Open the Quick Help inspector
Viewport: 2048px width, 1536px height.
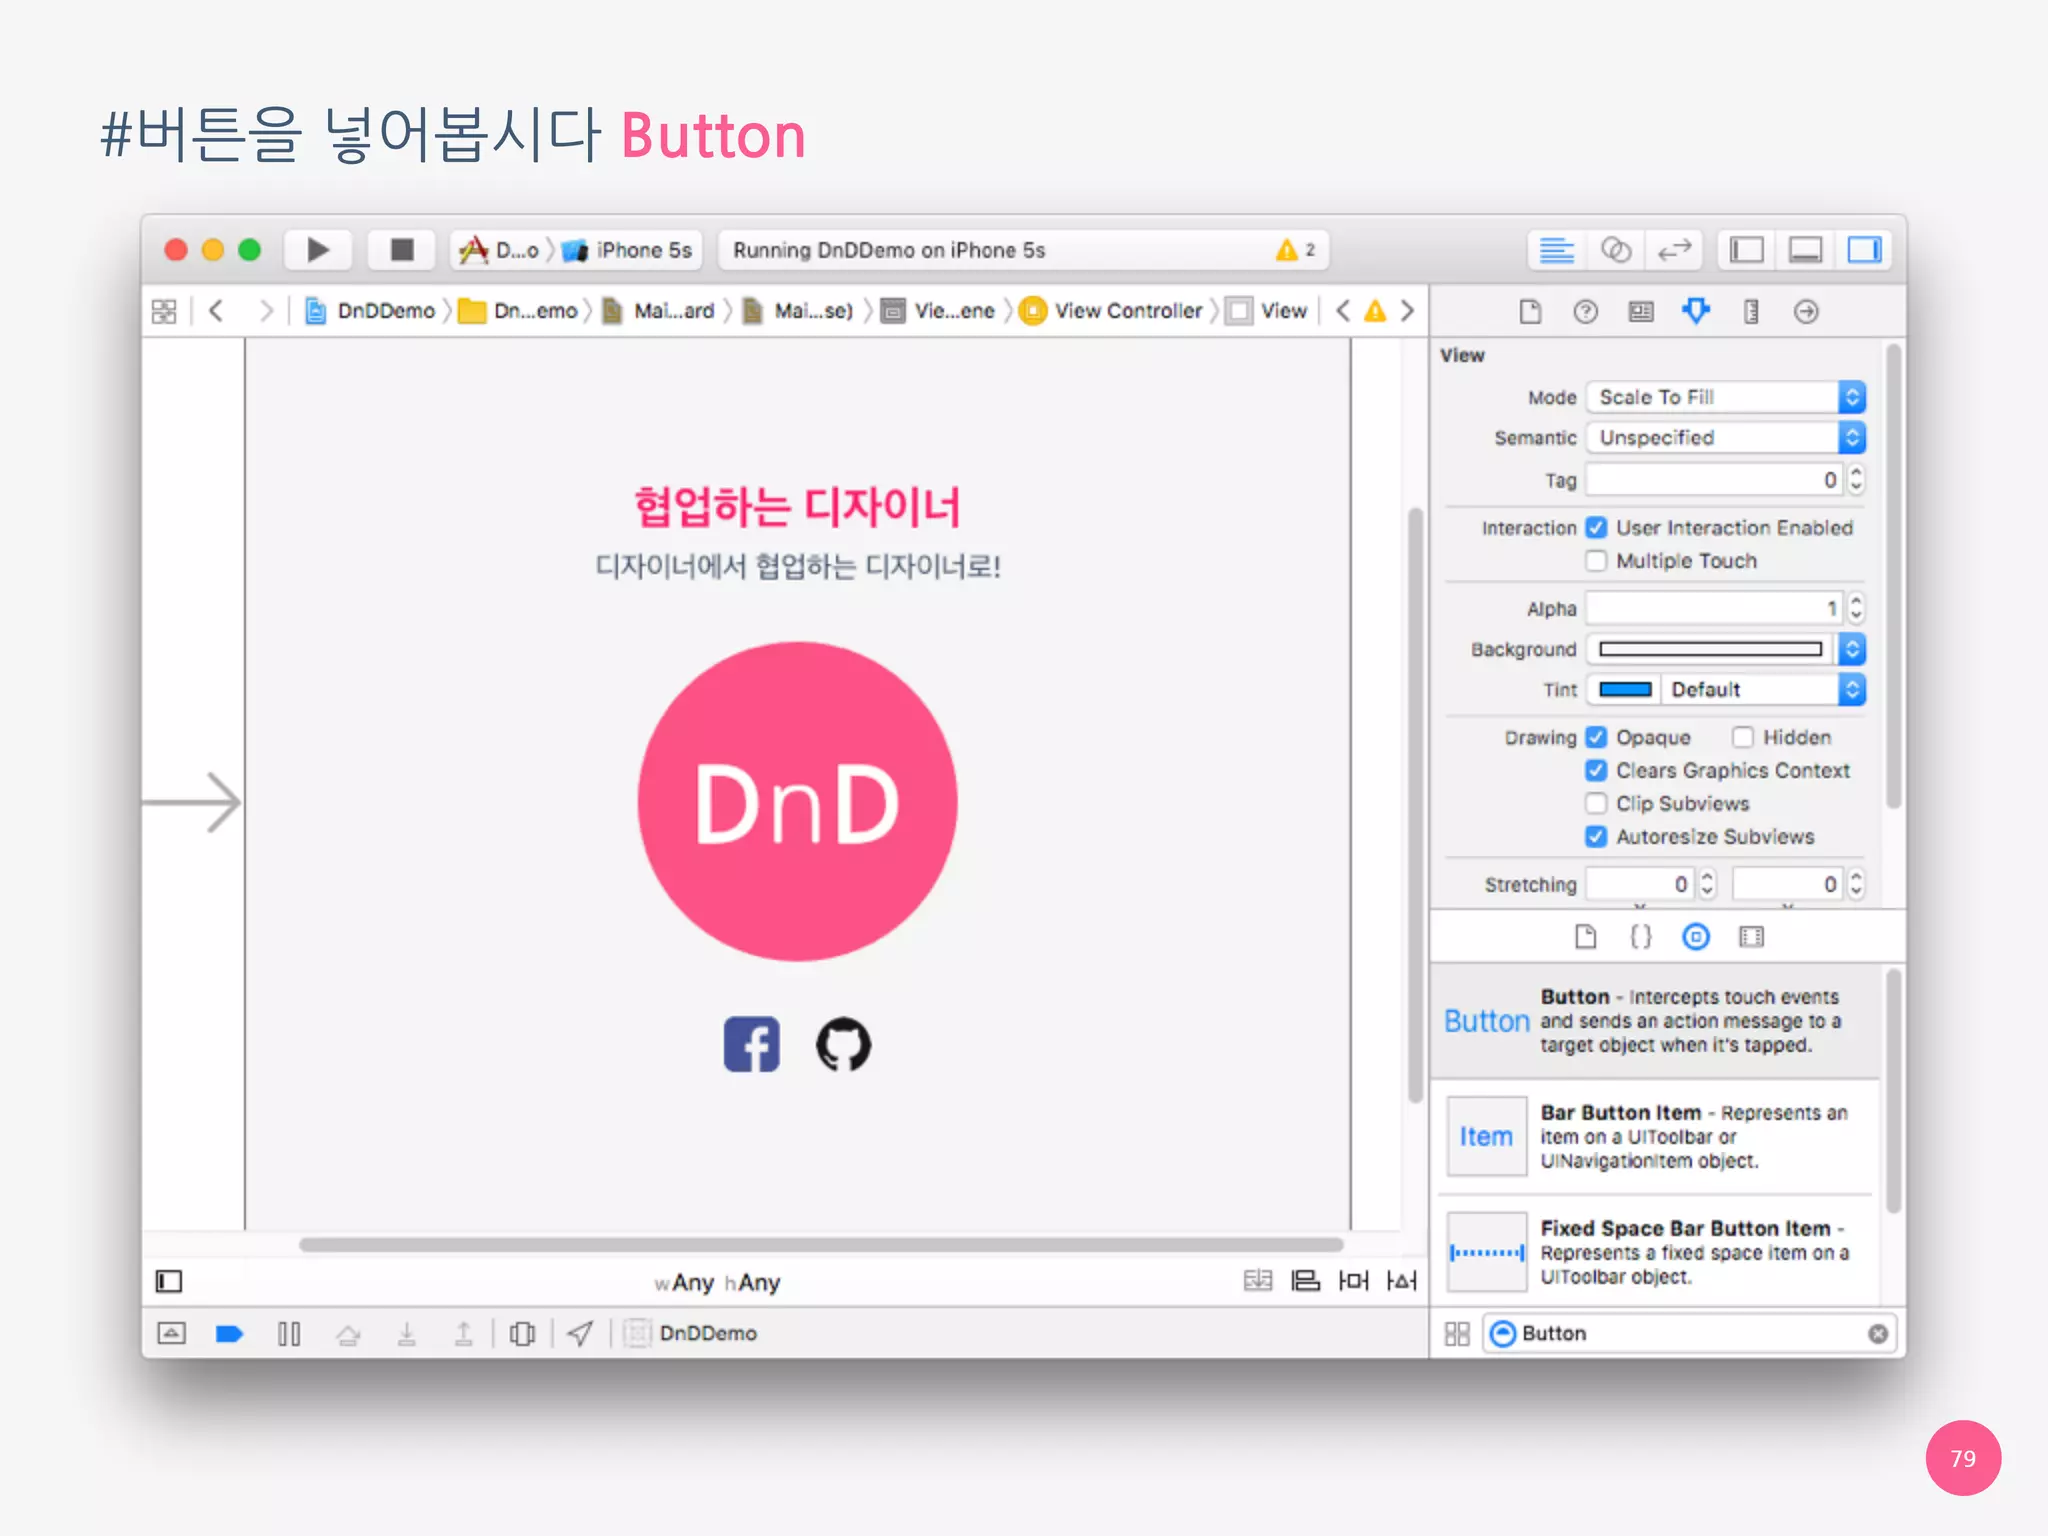[x=1585, y=312]
